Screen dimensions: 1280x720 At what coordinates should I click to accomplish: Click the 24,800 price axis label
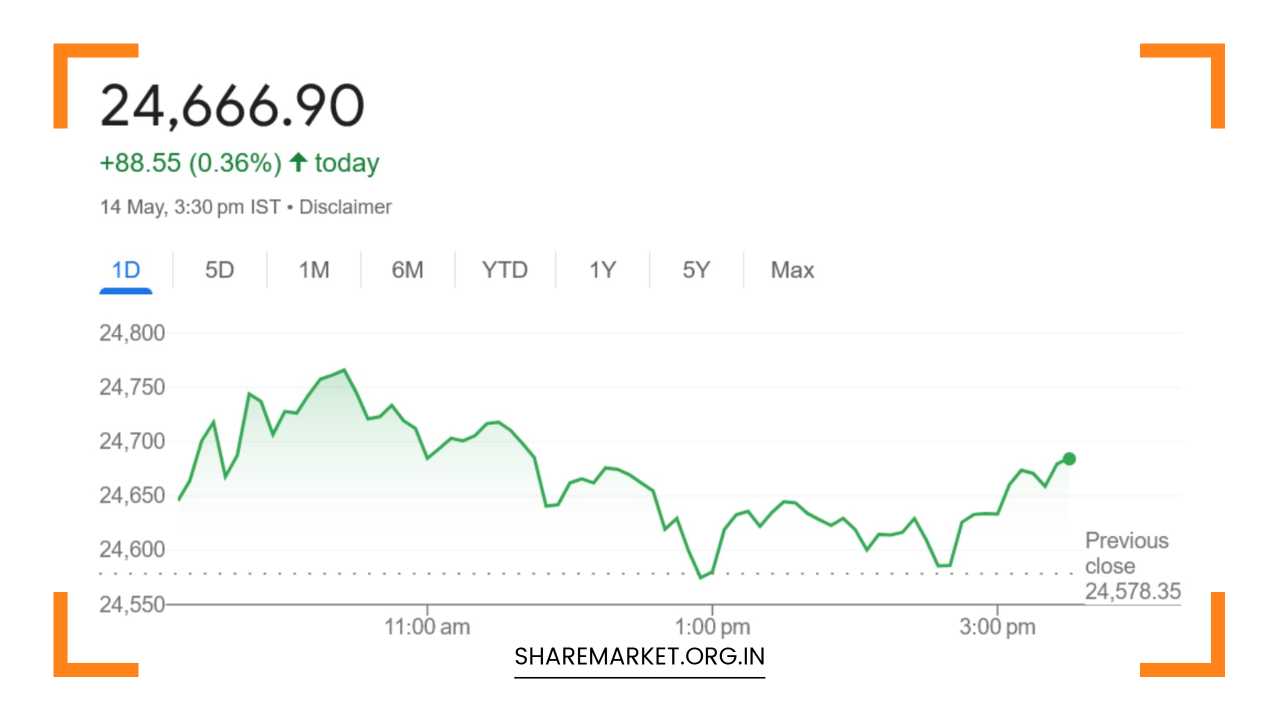[132, 333]
